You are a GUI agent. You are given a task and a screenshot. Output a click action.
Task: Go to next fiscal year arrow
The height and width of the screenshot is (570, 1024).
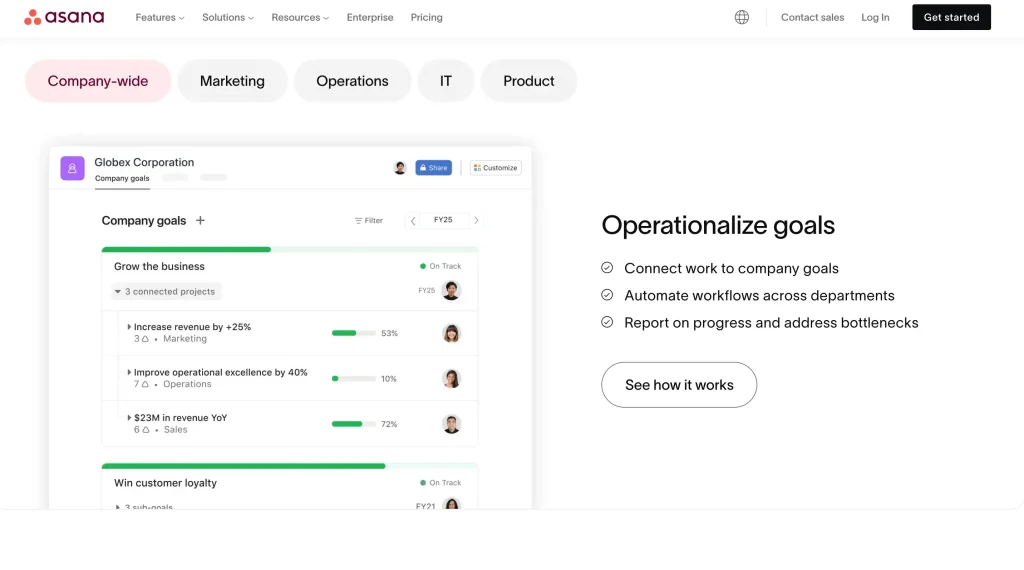click(x=476, y=221)
